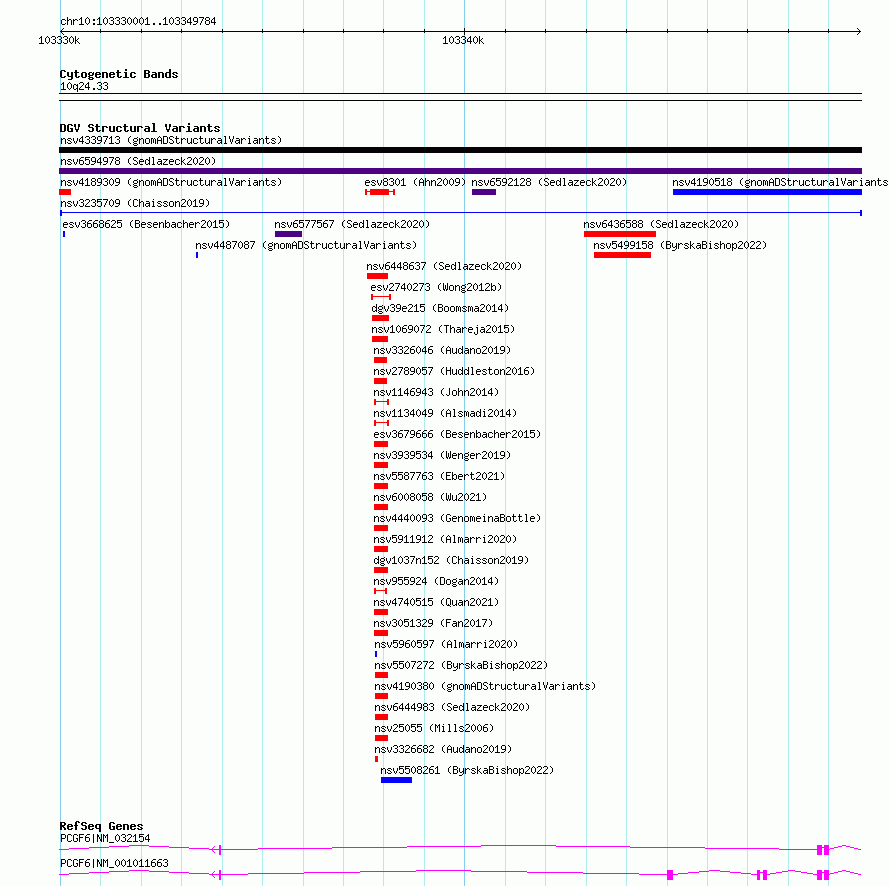The height and width of the screenshot is (886, 890).
Task: Open nsv4487087 gnomADStructuralVariants label
Action: click(306, 245)
